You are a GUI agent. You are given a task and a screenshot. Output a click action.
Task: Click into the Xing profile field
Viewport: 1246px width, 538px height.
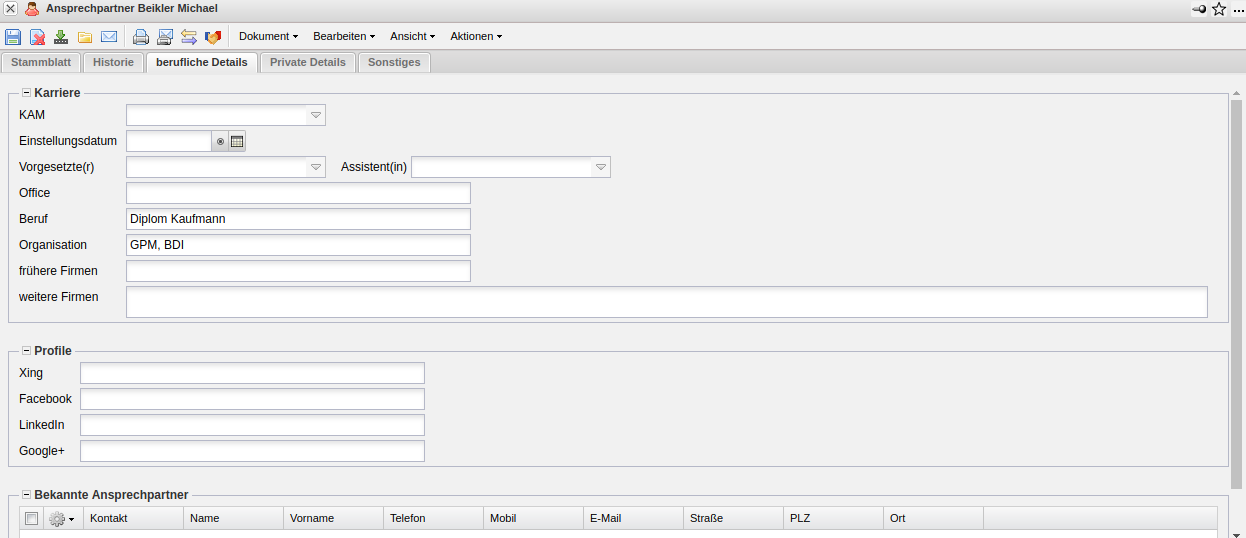pos(252,373)
